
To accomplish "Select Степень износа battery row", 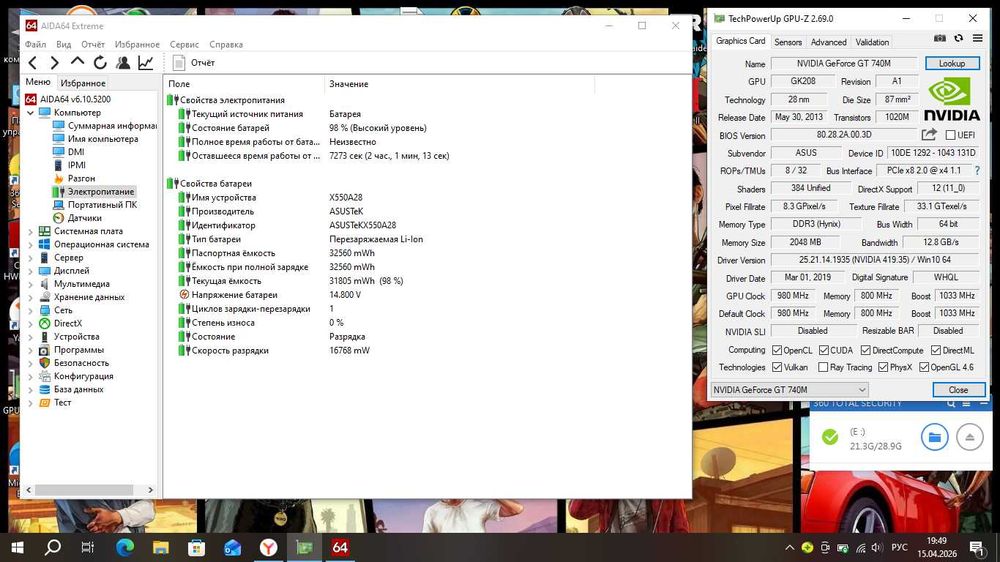I will click(x=426, y=323).
